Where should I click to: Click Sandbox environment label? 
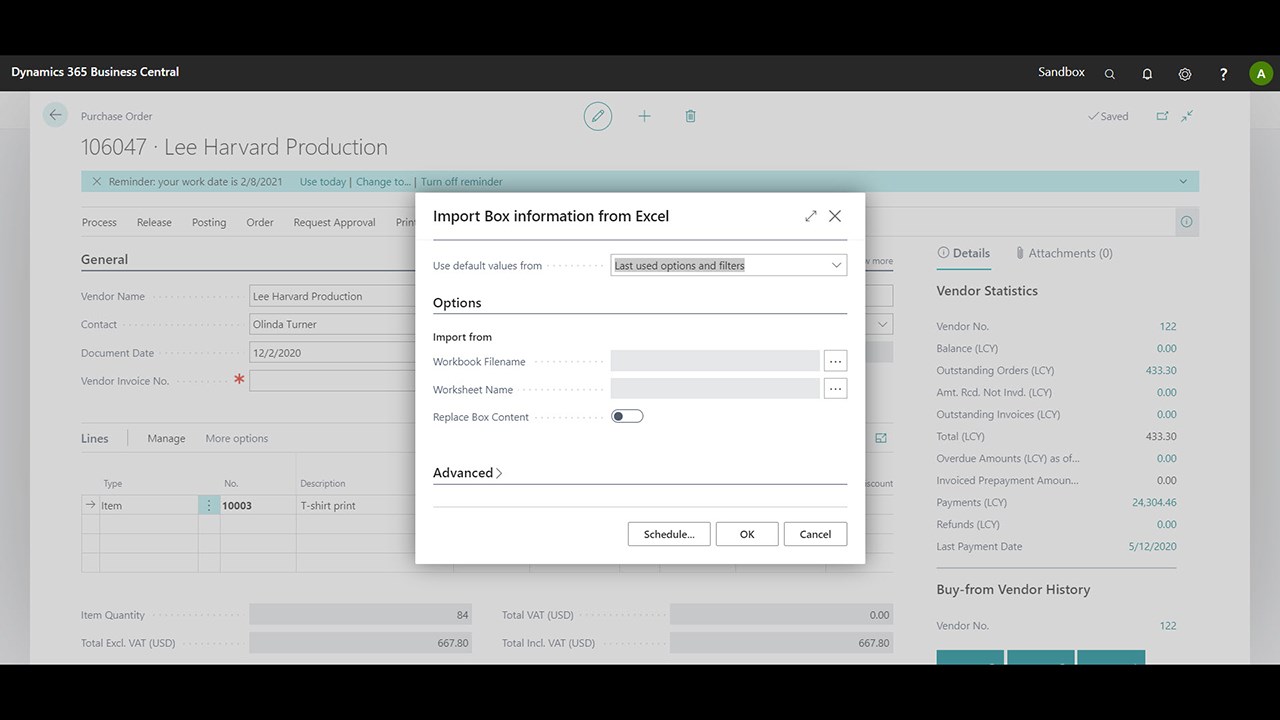[1061, 72]
